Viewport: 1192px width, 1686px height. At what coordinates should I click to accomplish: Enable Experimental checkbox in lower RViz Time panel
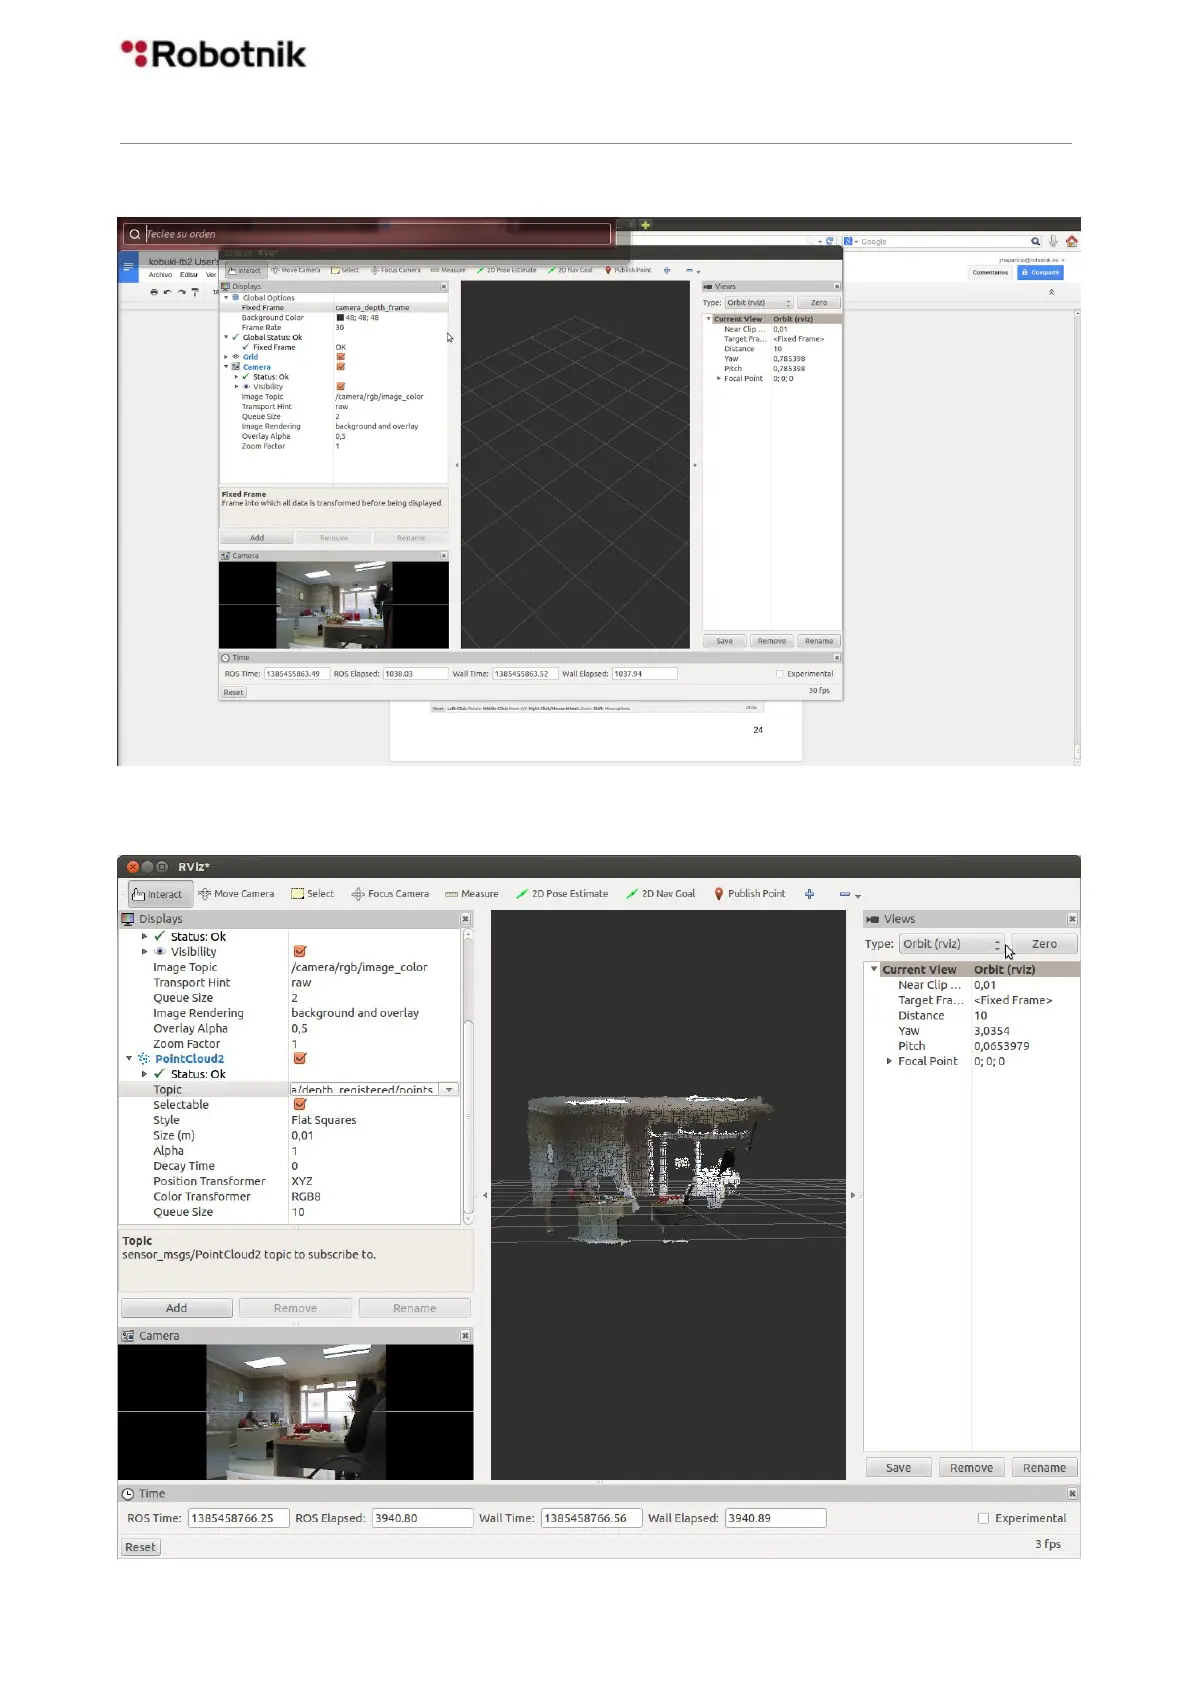(983, 1518)
